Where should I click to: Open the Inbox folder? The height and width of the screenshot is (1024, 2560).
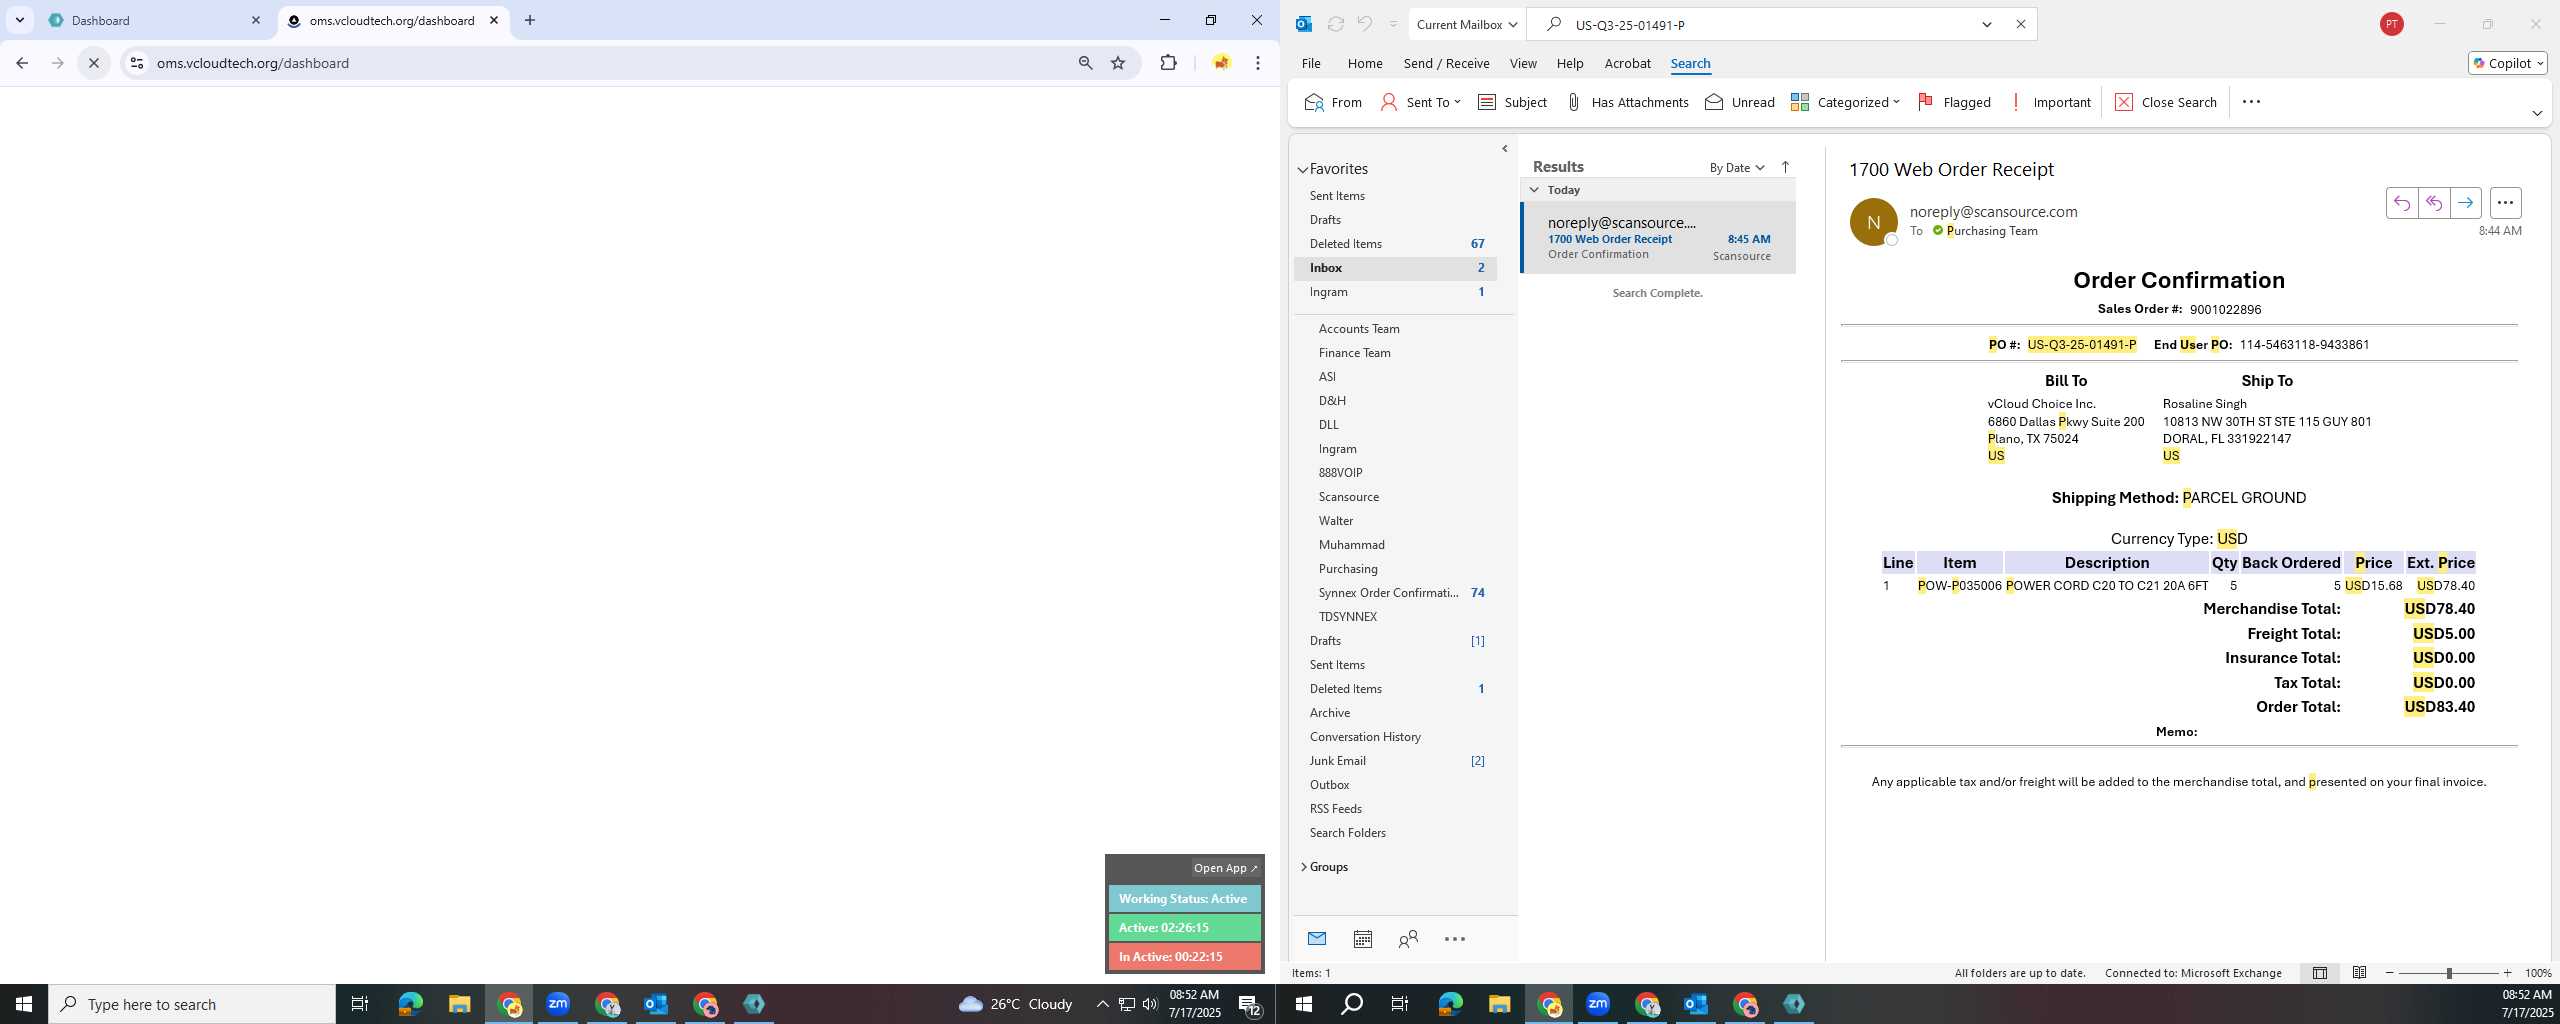click(1396, 268)
